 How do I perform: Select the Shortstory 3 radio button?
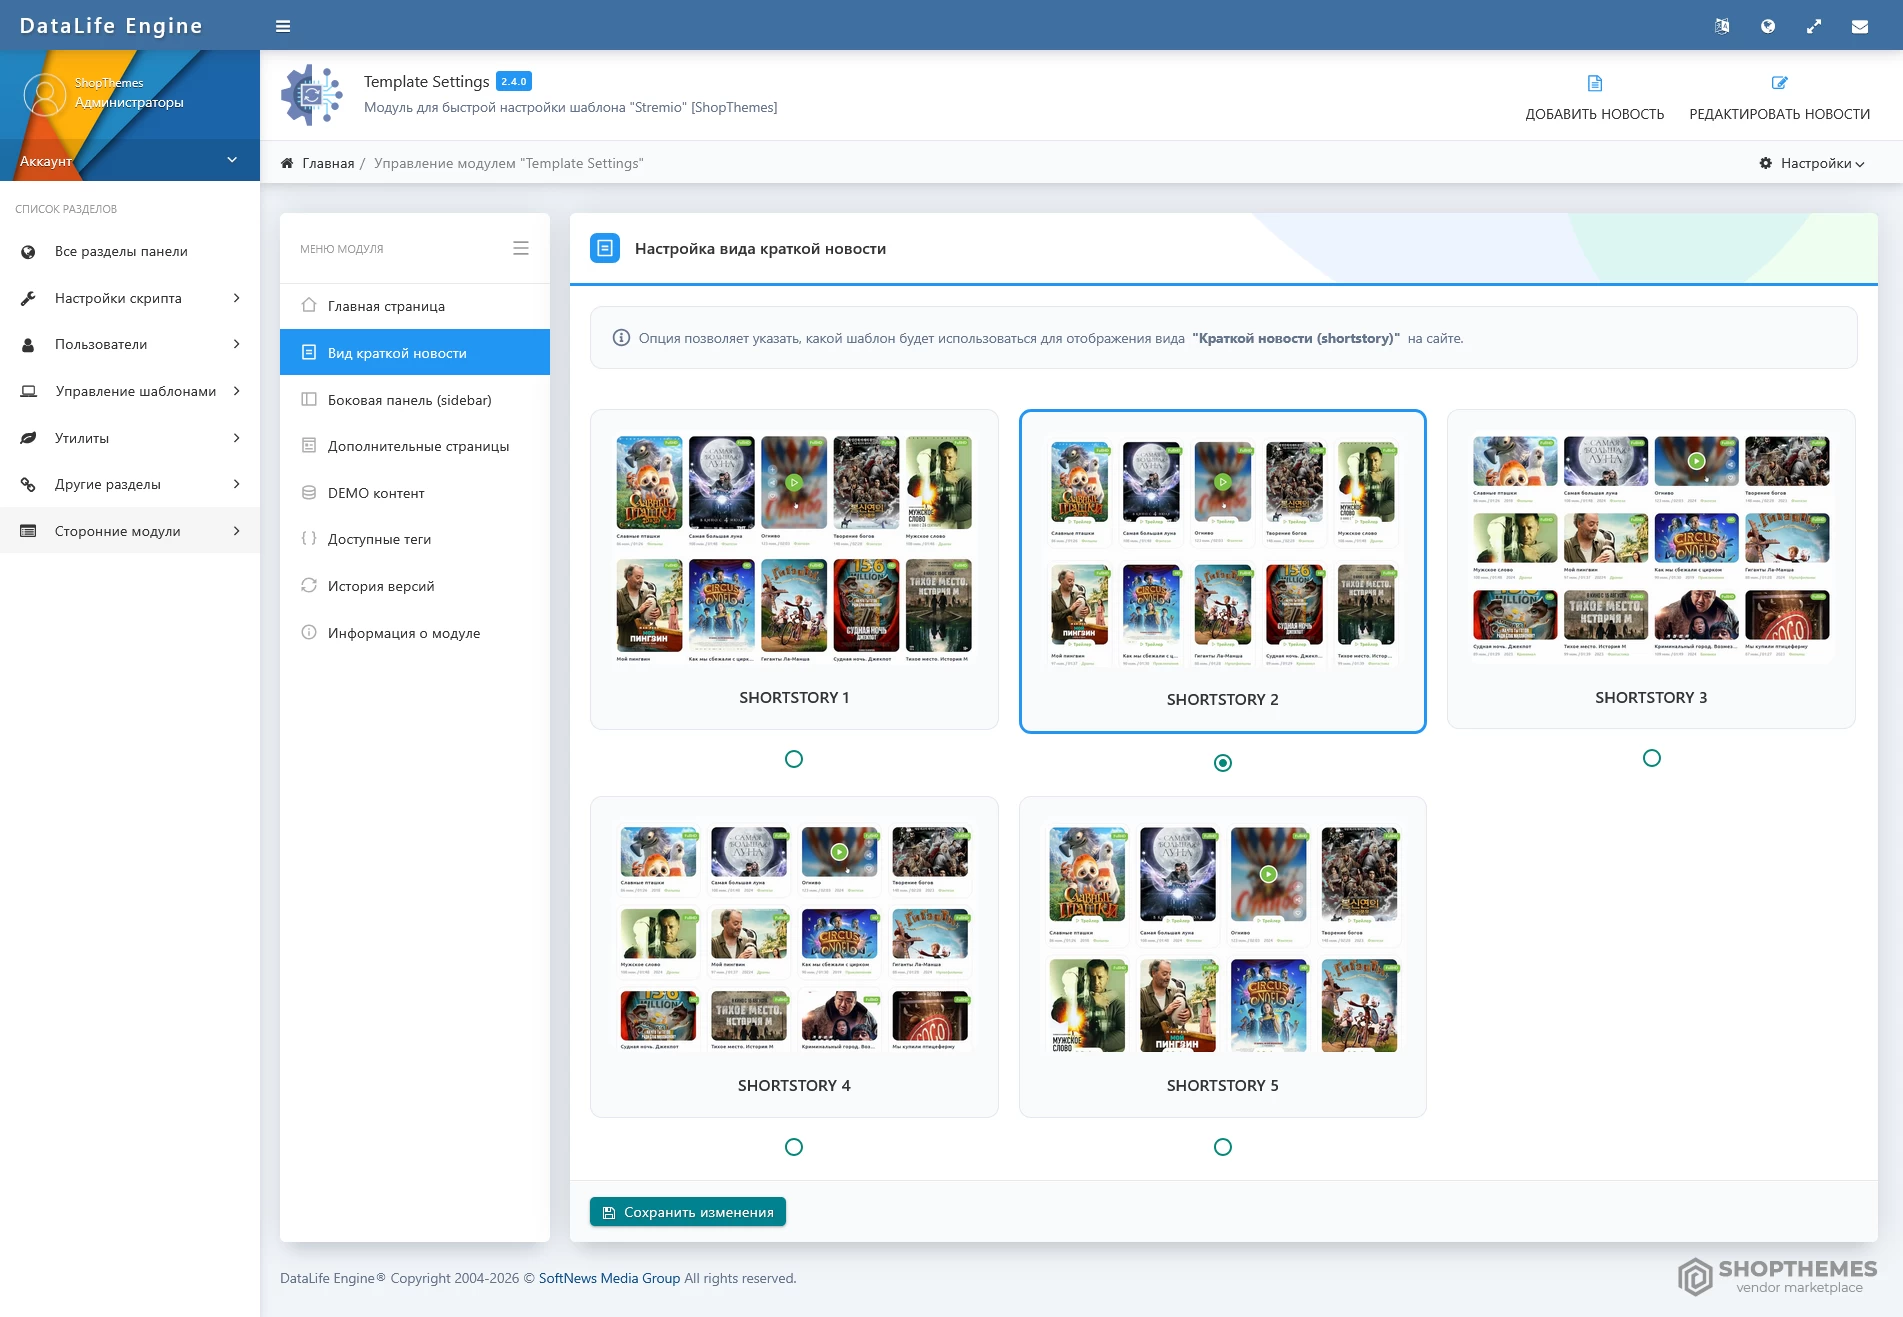1651,758
